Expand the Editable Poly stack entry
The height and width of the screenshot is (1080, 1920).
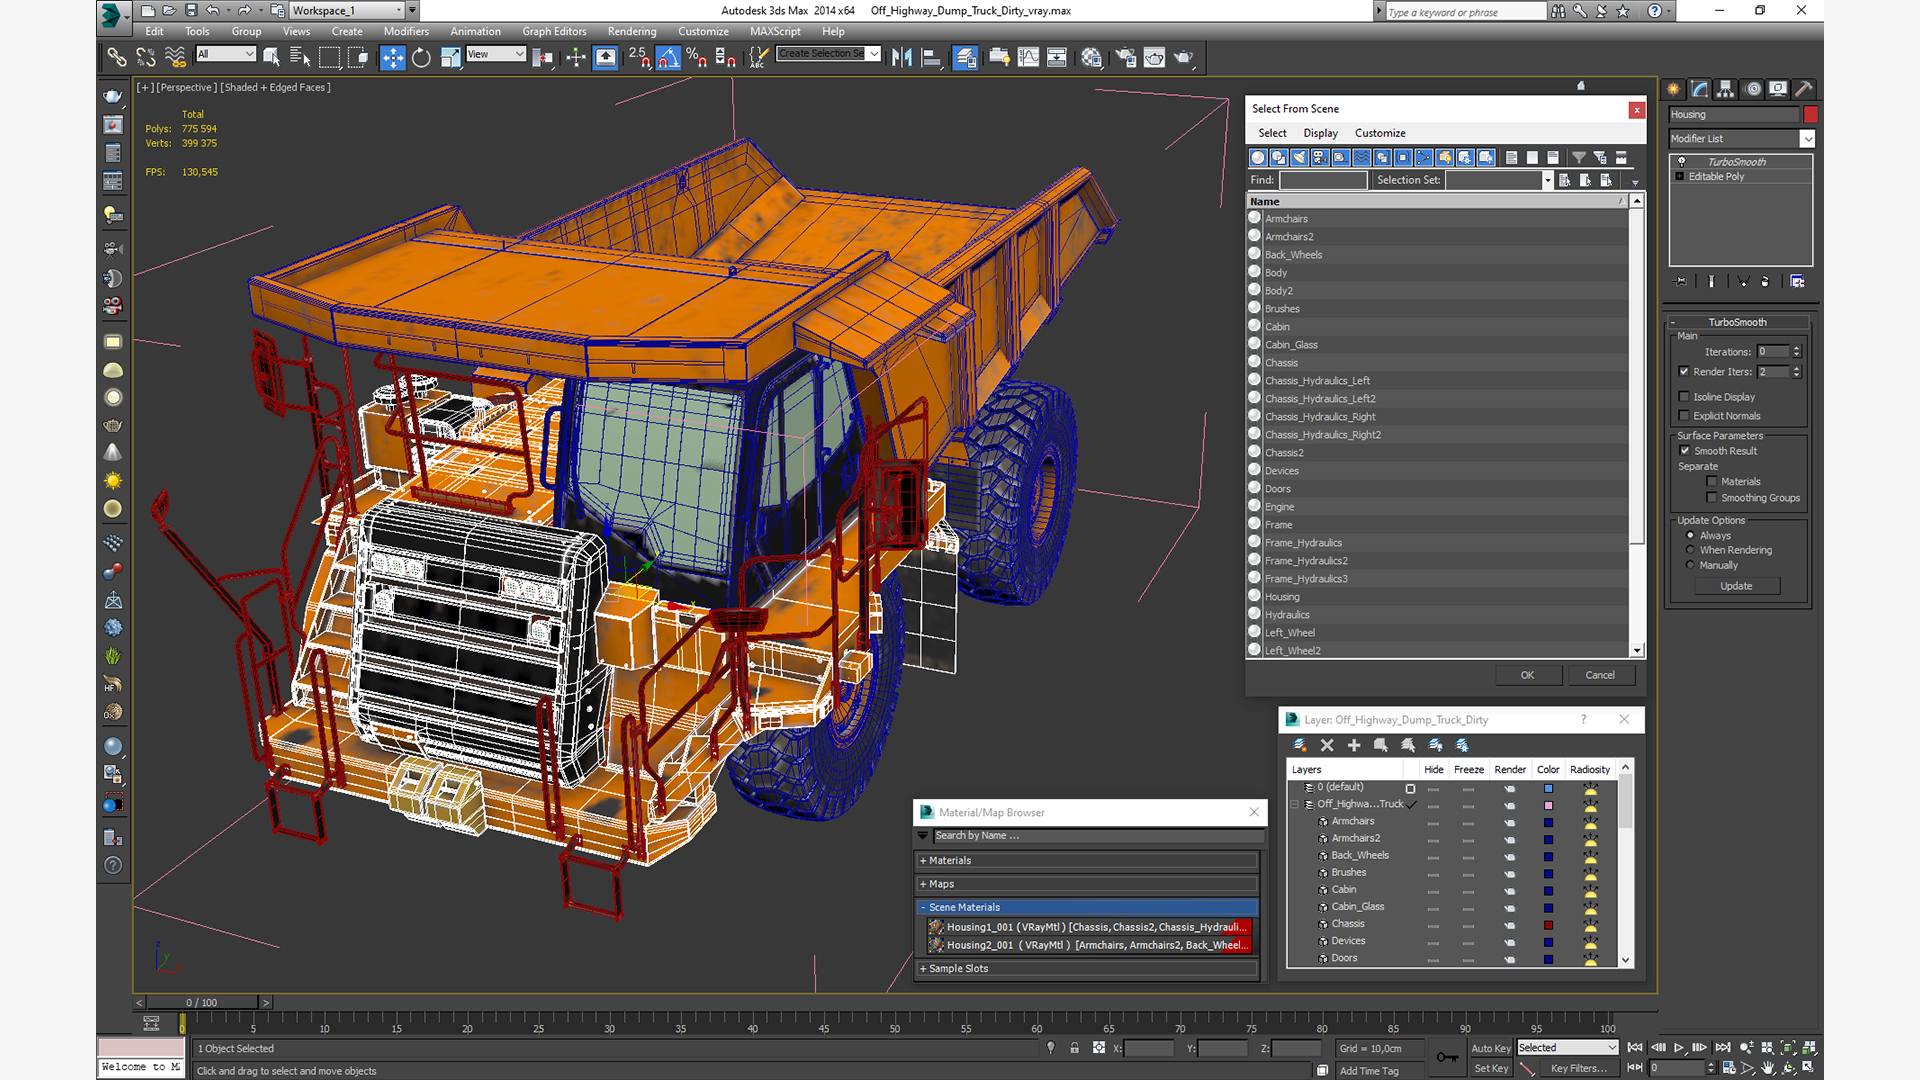1680,177
